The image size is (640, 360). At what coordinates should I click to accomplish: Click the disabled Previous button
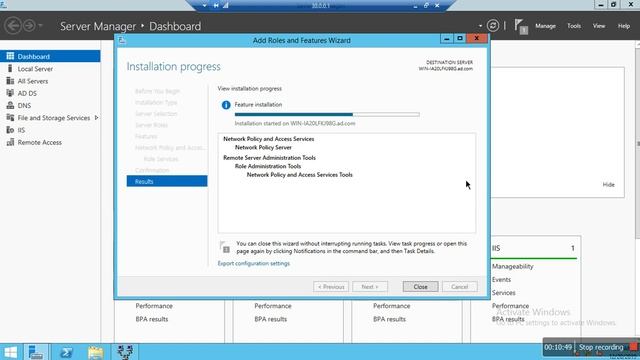tap(331, 287)
